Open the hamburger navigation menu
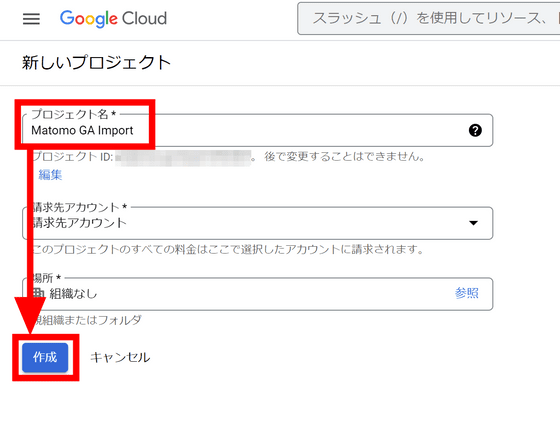Screen dimensions: 560x424 click(31, 19)
